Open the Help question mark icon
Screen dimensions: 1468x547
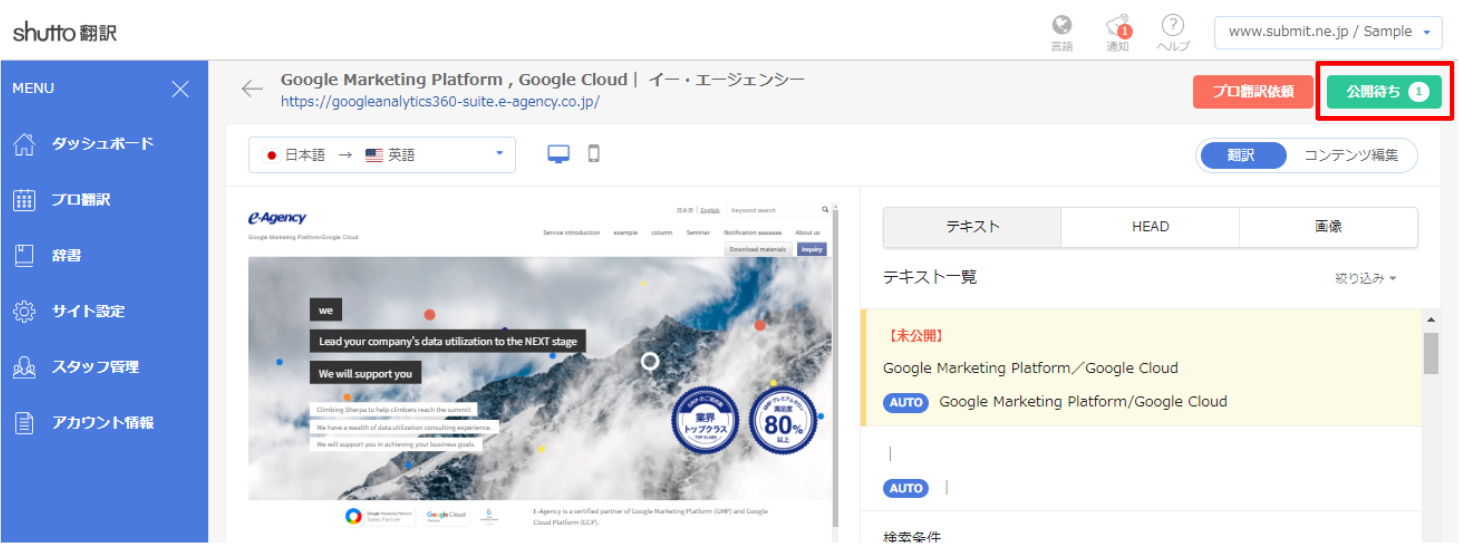click(x=1173, y=25)
